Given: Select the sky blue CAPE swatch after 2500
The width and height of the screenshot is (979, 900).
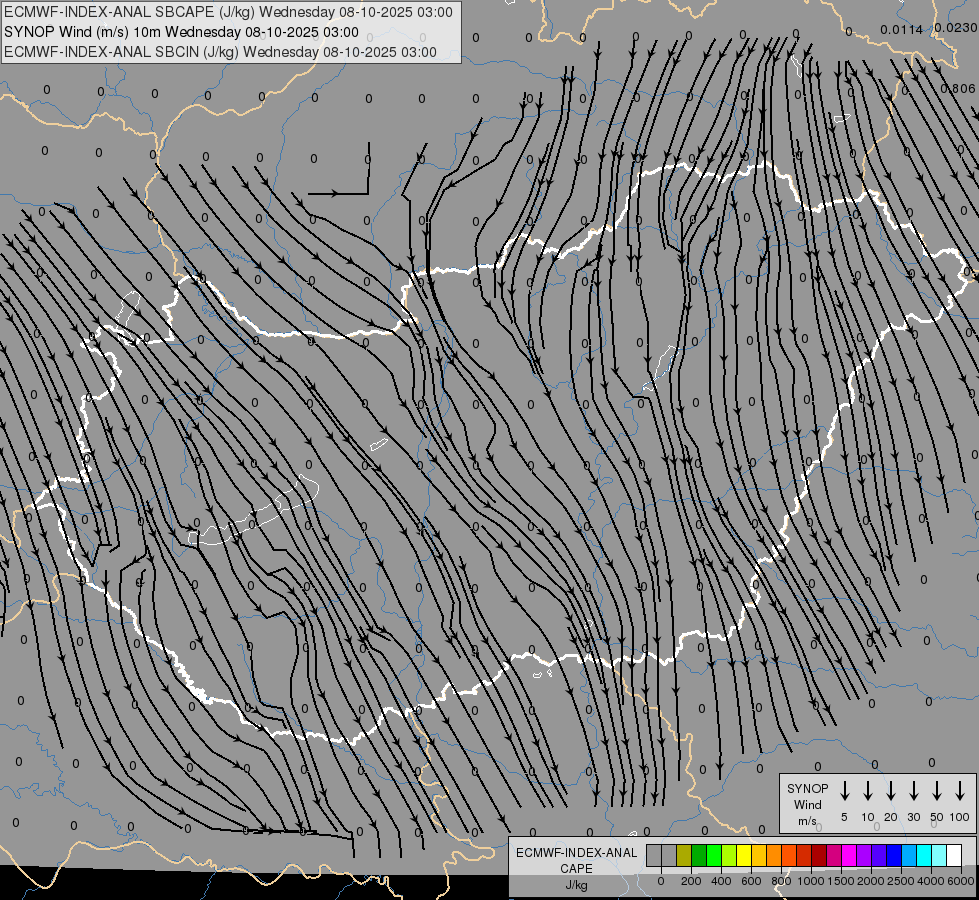Looking at the screenshot, I should point(908,855).
